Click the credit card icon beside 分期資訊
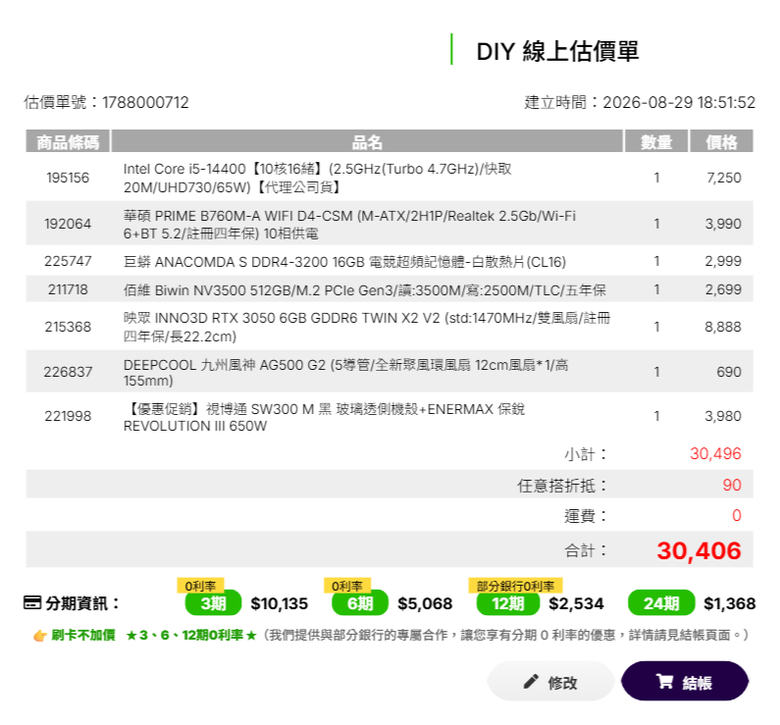Viewport: 780px width, 725px height. 32,603
